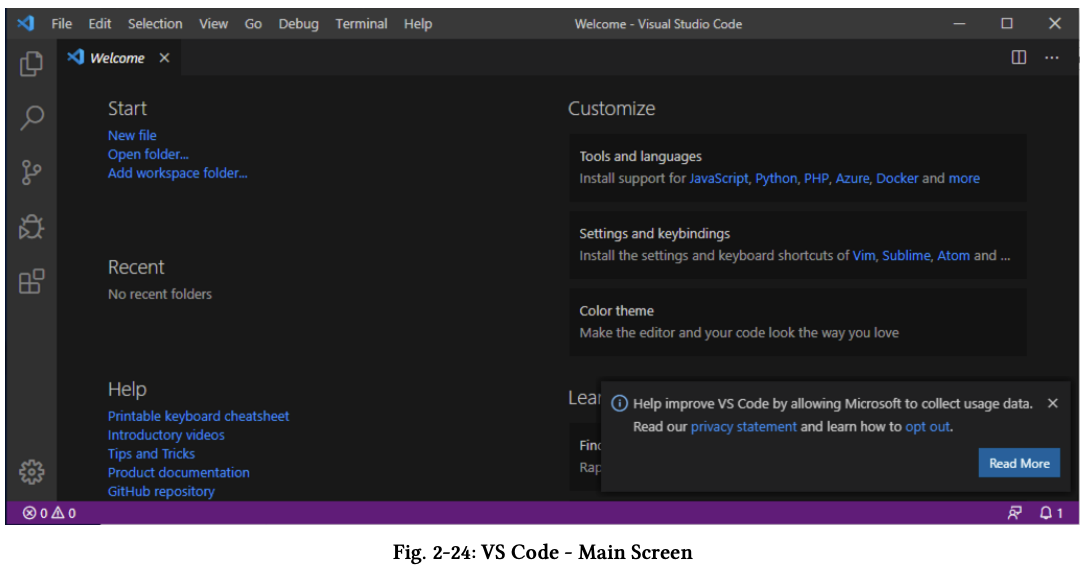Viewport: 1082px width, 570px height.
Task: Open the Source Control view
Action: [x=31, y=173]
